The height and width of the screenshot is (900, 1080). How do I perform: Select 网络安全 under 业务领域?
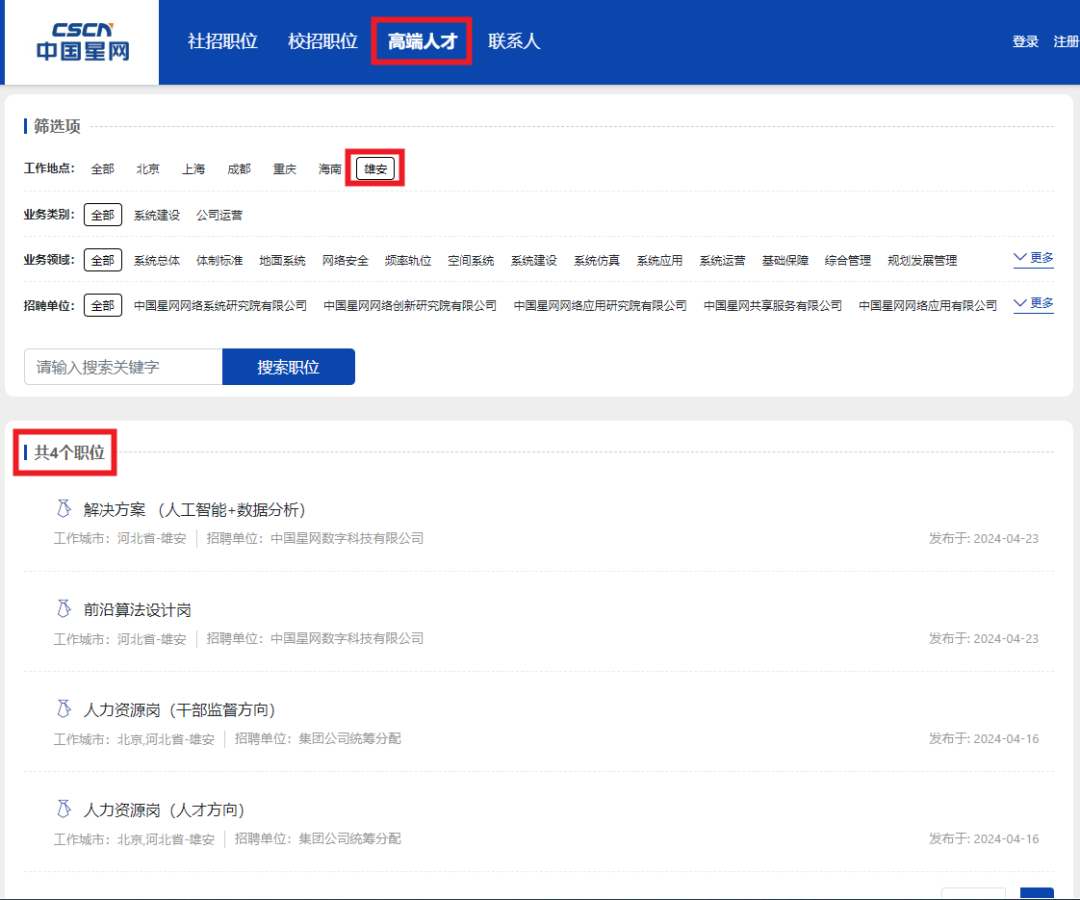tap(344, 259)
